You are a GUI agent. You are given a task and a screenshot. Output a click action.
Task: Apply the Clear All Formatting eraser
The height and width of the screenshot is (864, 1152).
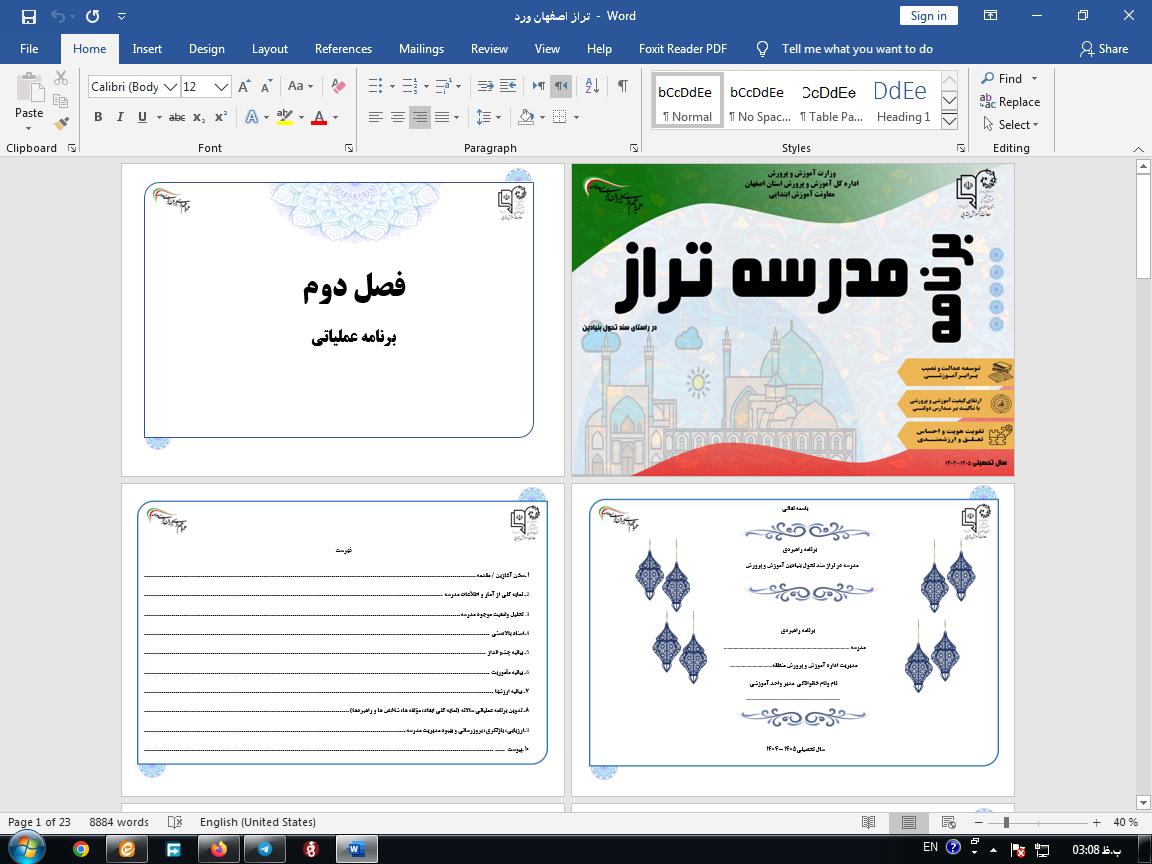click(338, 87)
